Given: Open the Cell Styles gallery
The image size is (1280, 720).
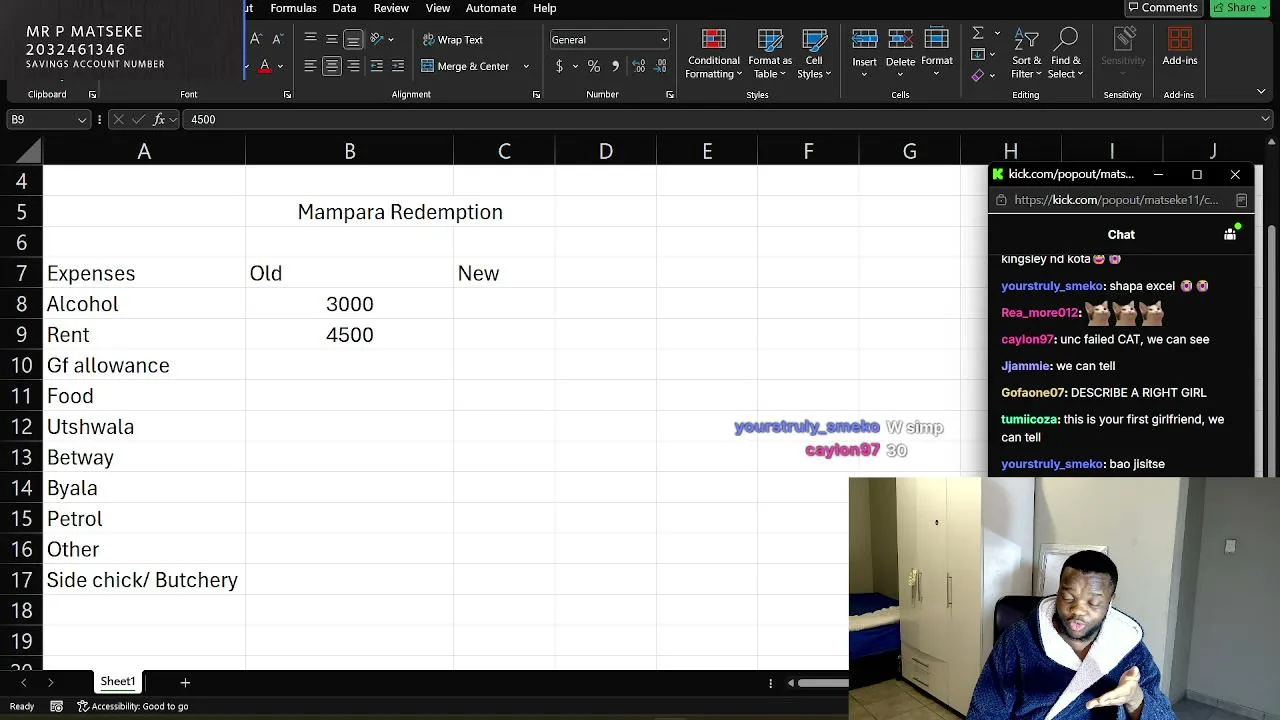Looking at the screenshot, I should click(x=814, y=54).
